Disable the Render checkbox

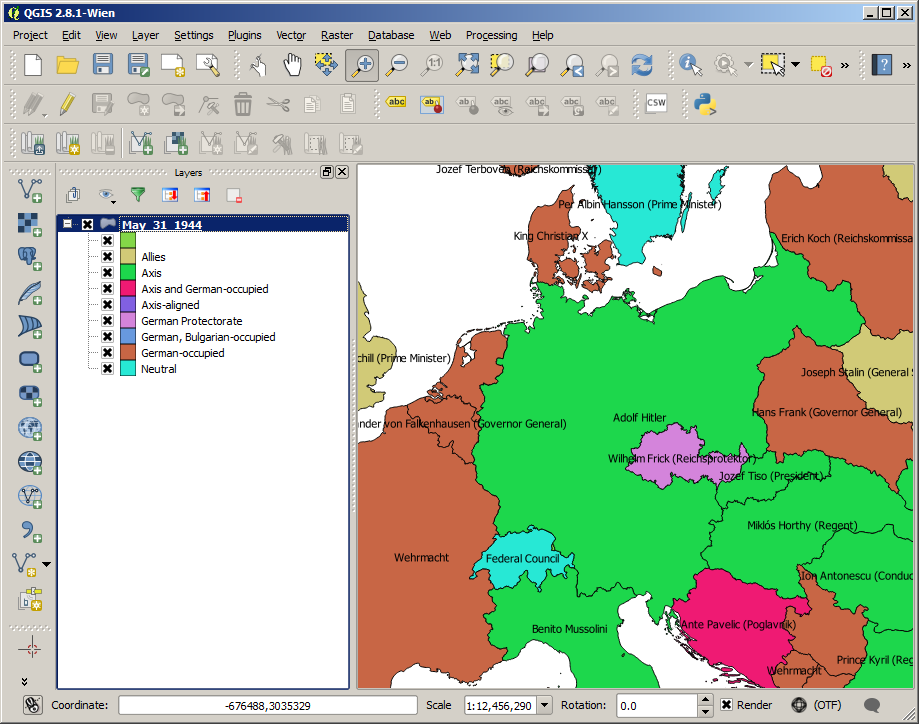pyautogui.click(x=727, y=705)
